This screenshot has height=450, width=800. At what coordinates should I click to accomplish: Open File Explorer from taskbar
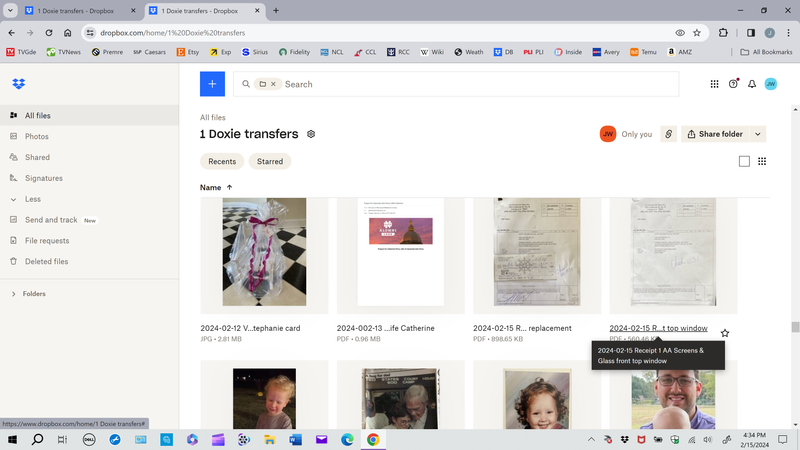pos(269,439)
